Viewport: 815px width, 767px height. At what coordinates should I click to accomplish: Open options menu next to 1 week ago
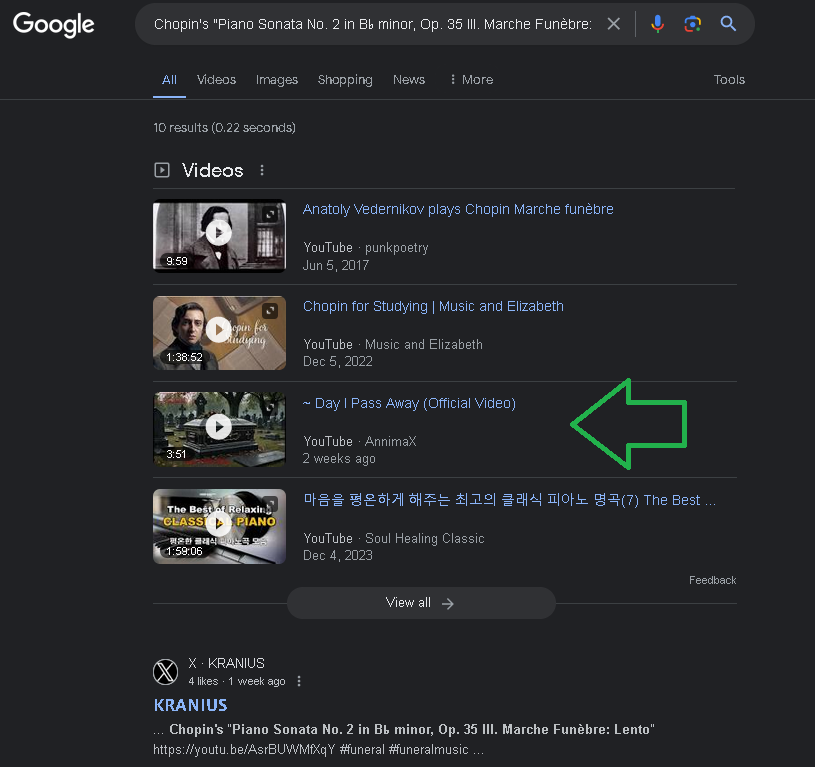(299, 681)
